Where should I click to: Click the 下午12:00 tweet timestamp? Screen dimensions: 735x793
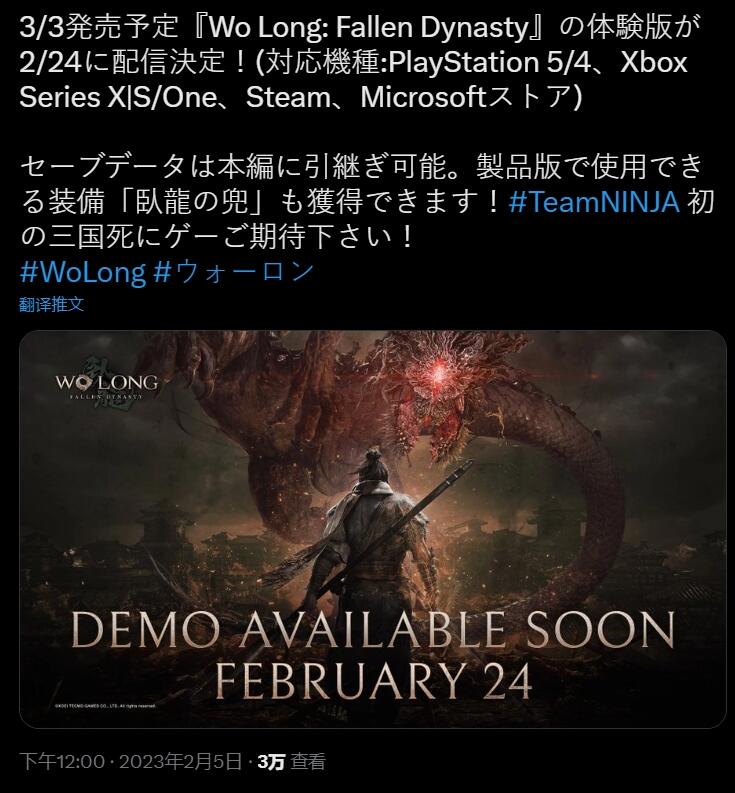pos(62,761)
